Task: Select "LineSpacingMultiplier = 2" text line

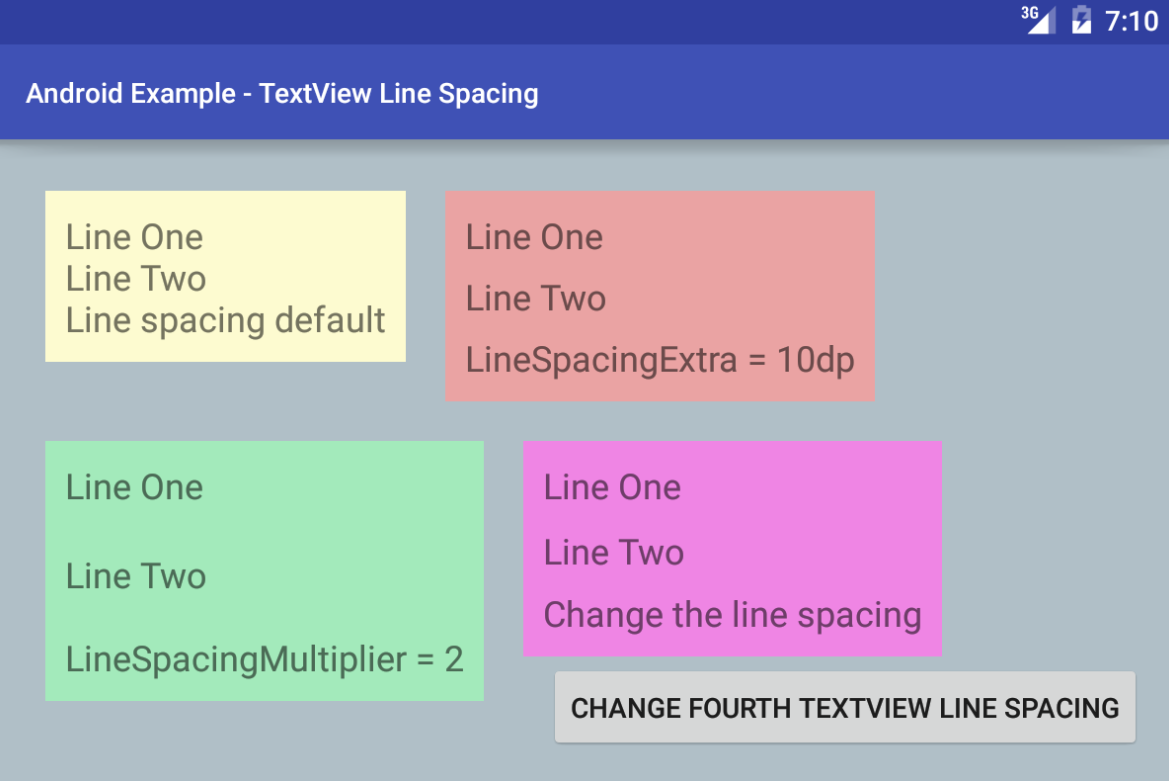Action: (x=265, y=660)
